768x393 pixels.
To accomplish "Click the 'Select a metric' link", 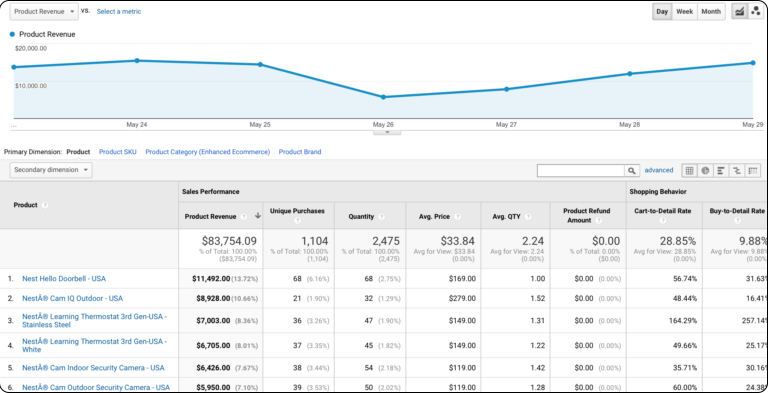I will pyautogui.click(x=119, y=11).
